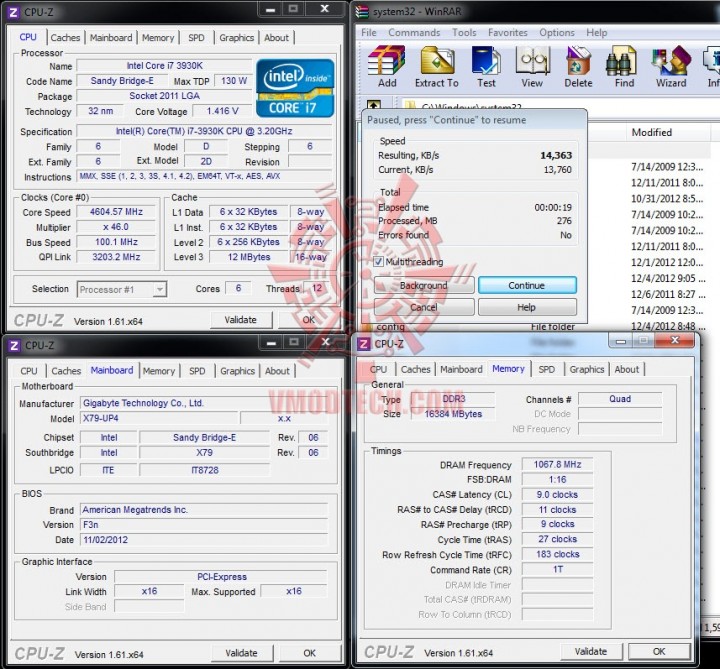Click the Modified column header in WinRAR
This screenshot has height=669, width=720.
tap(652, 133)
